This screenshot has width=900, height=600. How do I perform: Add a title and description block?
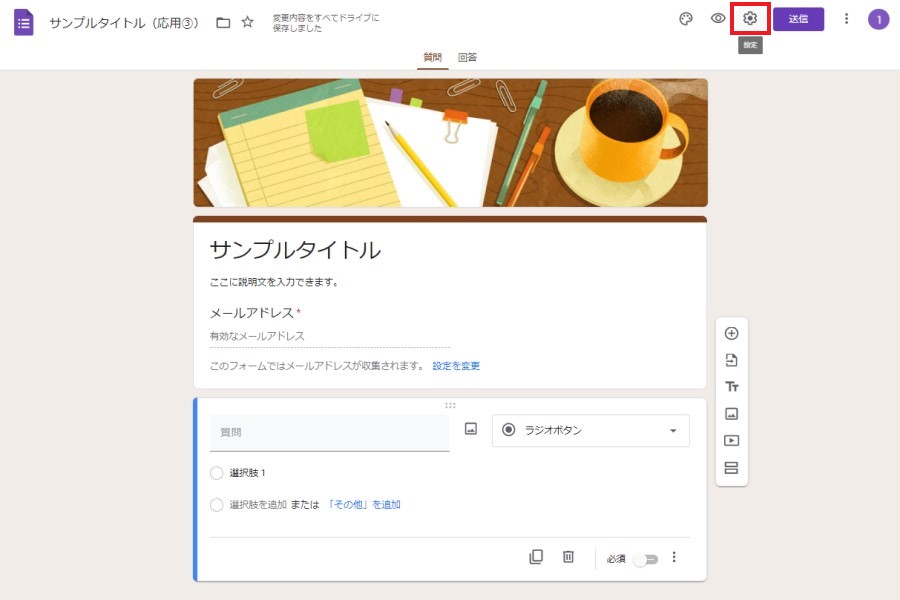[x=731, y=387]
